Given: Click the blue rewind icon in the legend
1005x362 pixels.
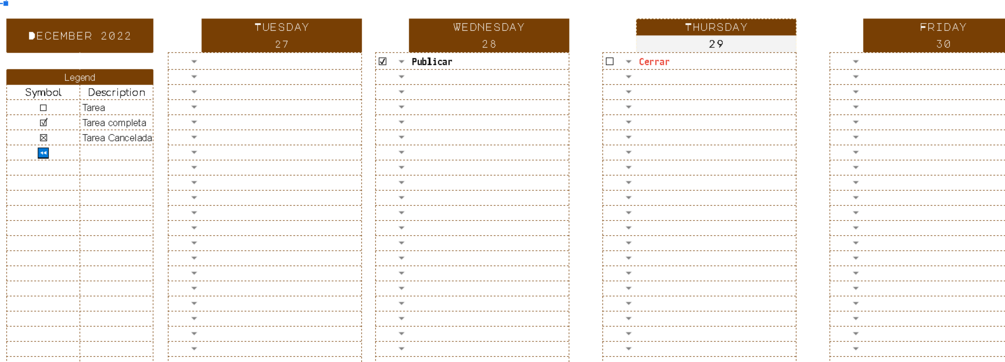Looking at the screenshot, I should click(x=43, y=153).
